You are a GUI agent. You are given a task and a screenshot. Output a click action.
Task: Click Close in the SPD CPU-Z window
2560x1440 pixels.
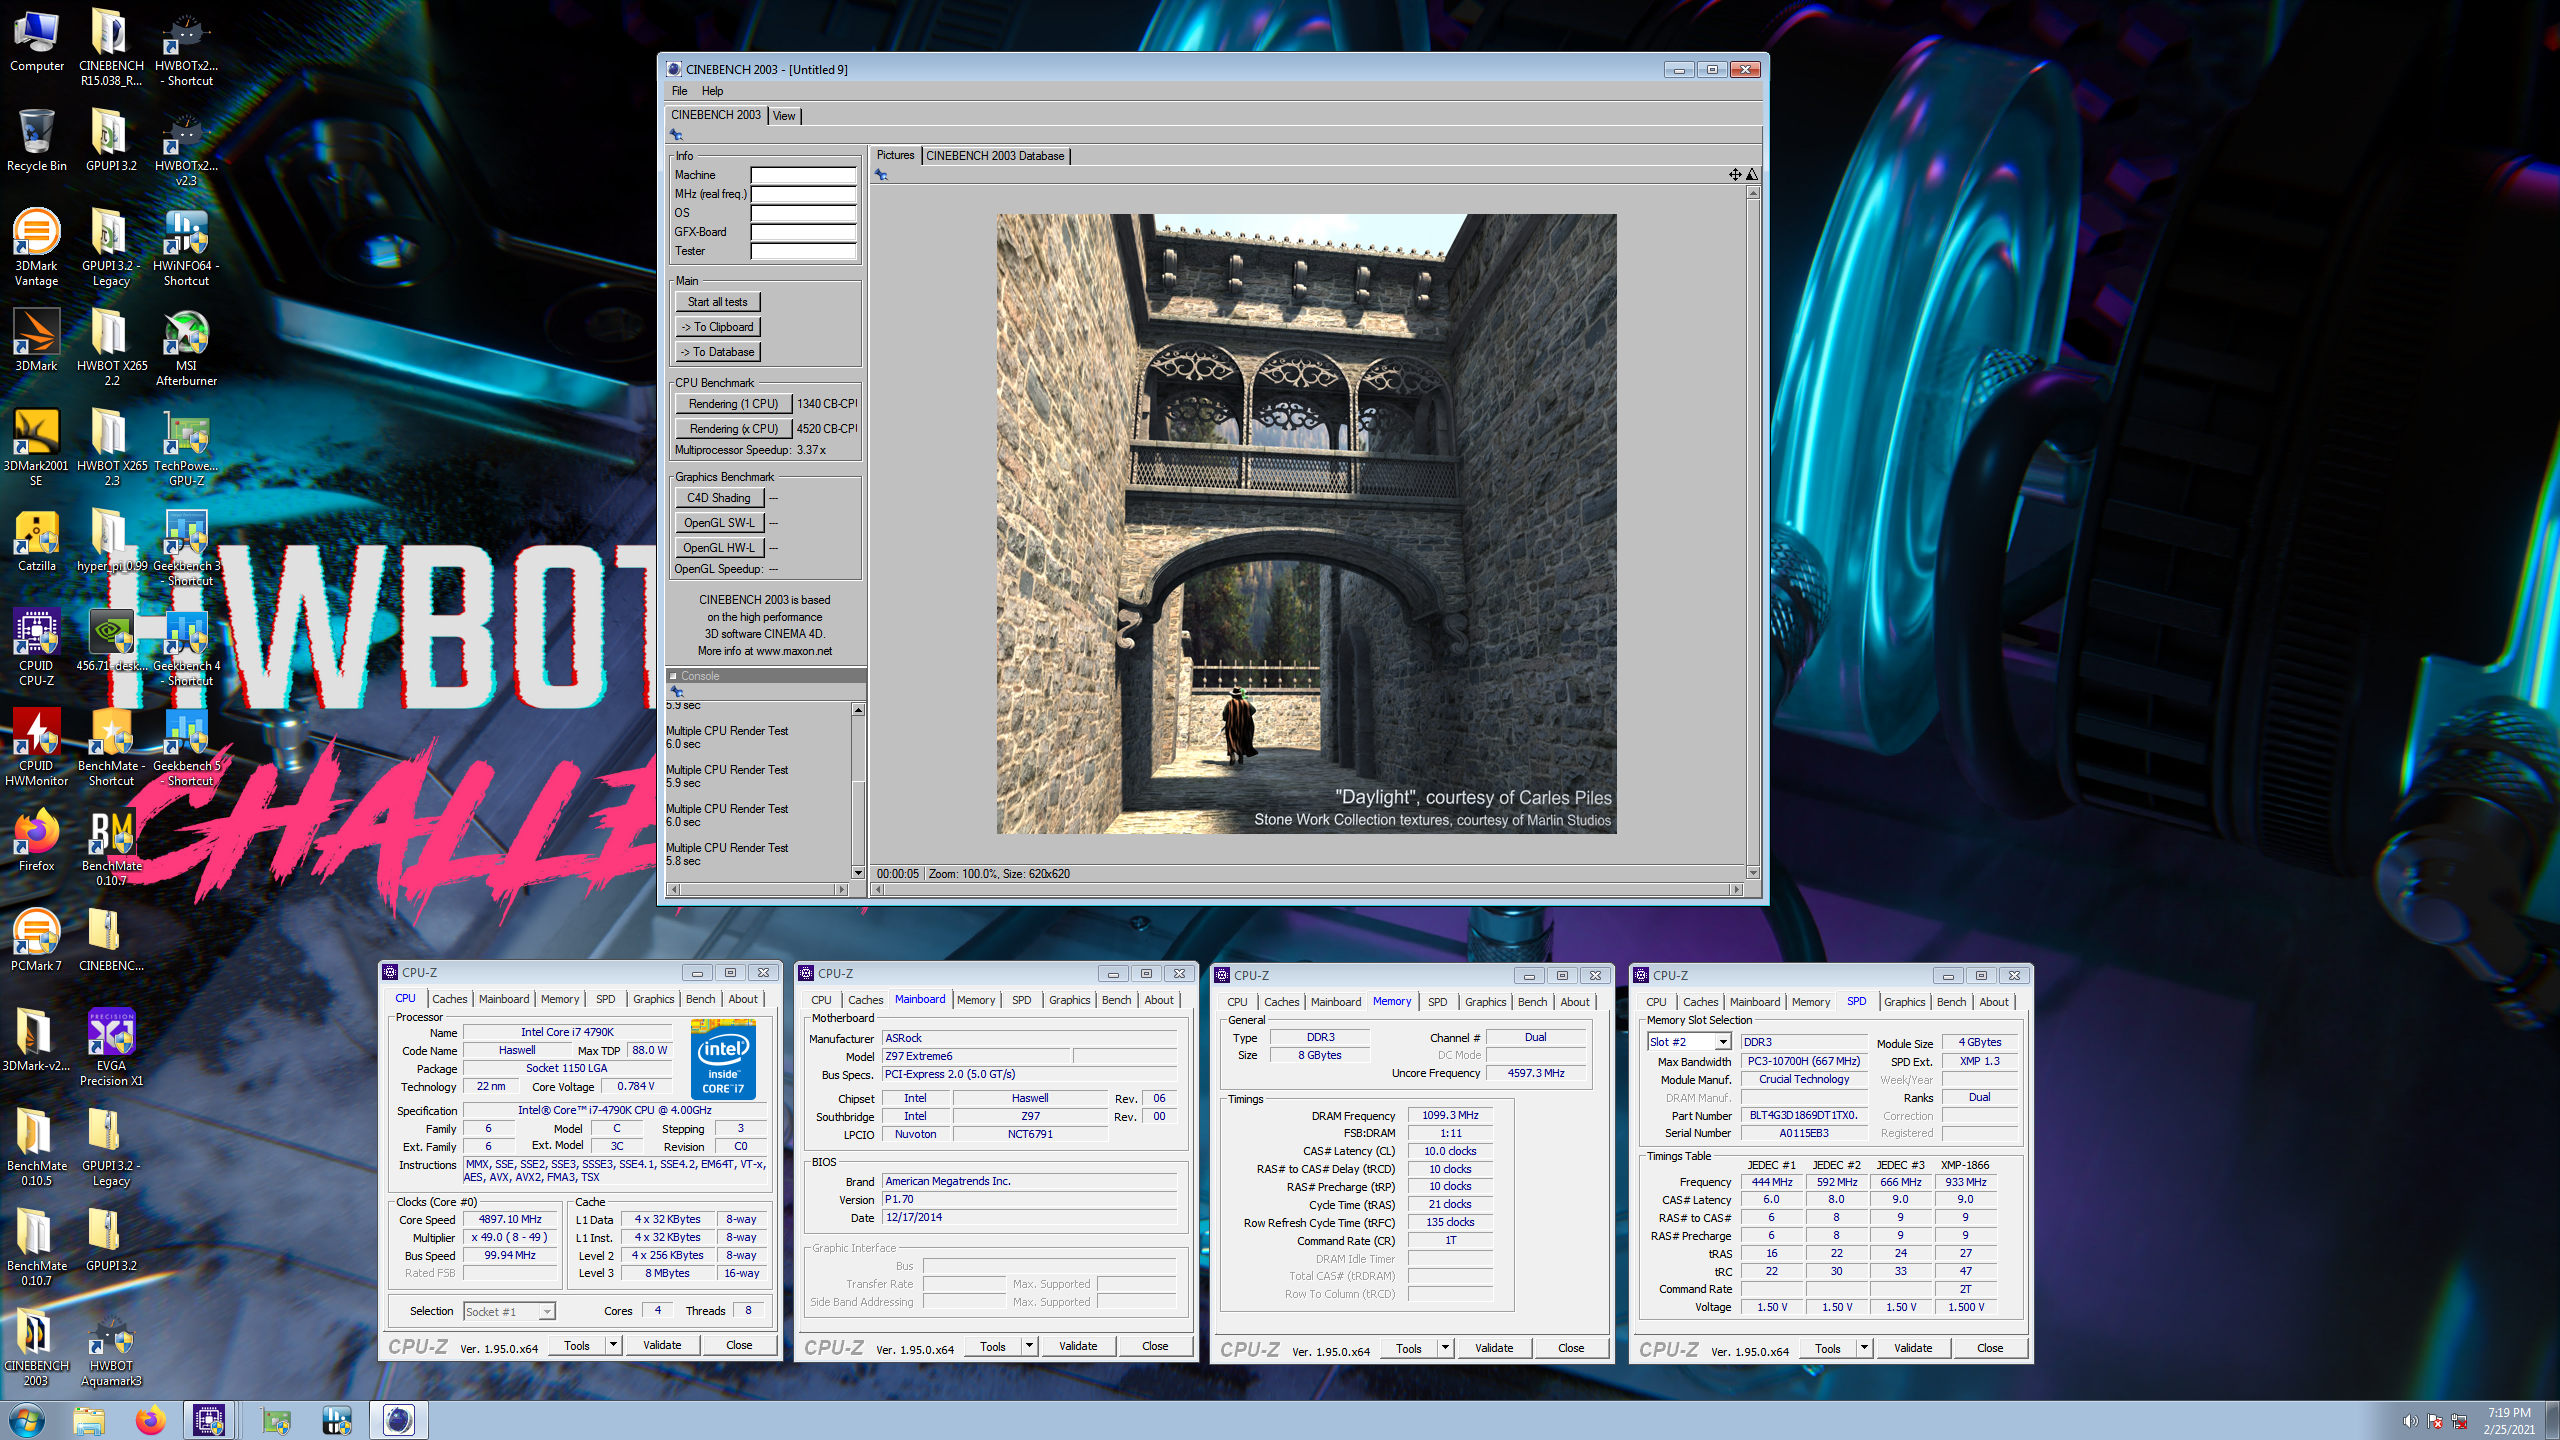point(1990,1348)
